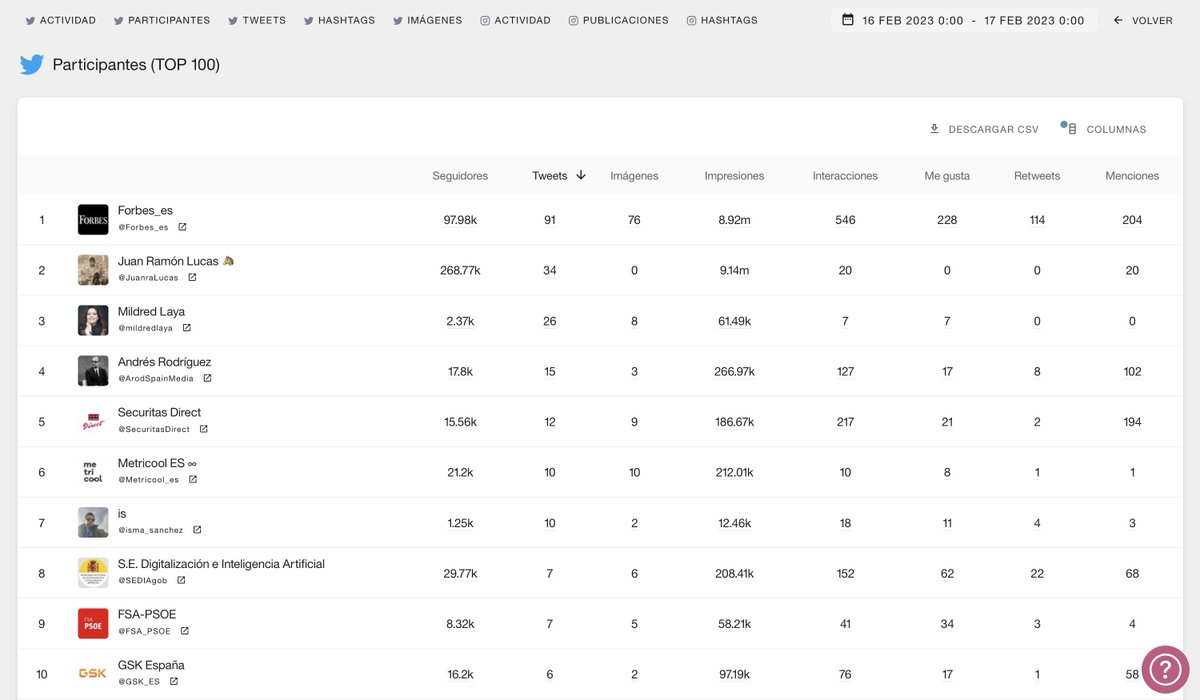Download the CSV with Descargar CSV
This screenshot has height=700, width=1200.
984,129
